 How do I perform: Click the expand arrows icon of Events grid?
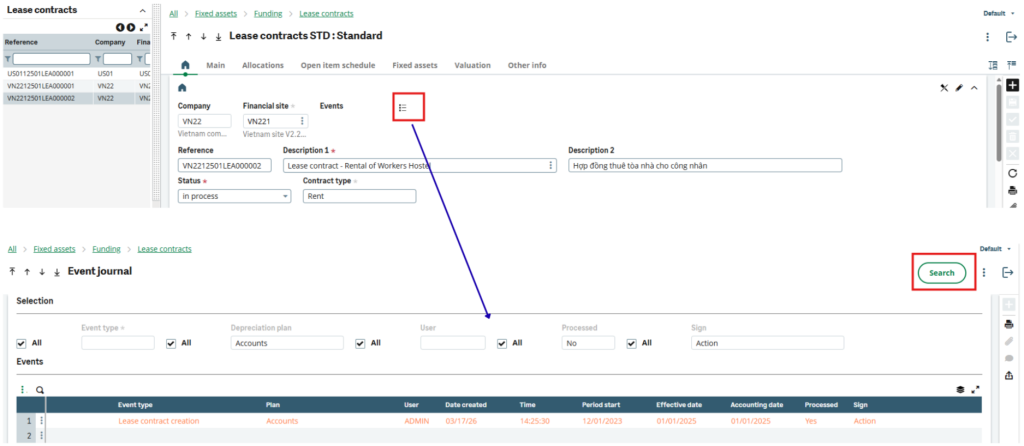click(975, 390)
